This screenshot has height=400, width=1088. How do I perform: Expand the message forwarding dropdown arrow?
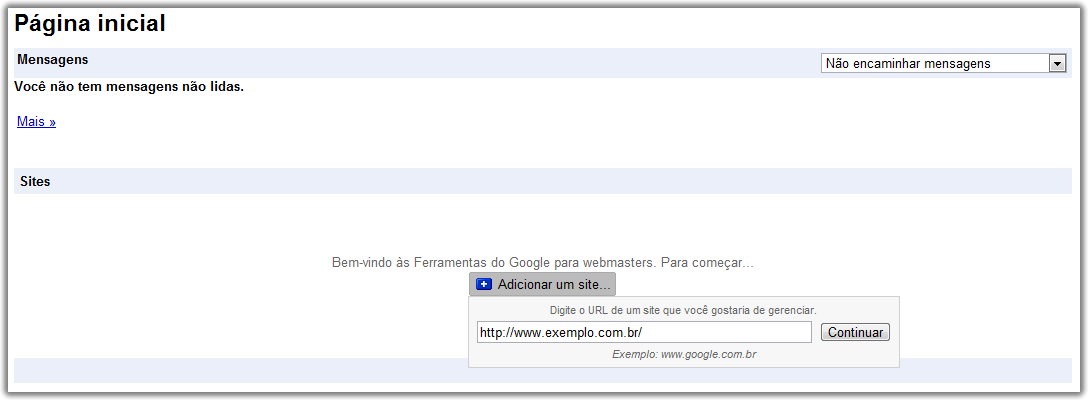click(1057, 63)
